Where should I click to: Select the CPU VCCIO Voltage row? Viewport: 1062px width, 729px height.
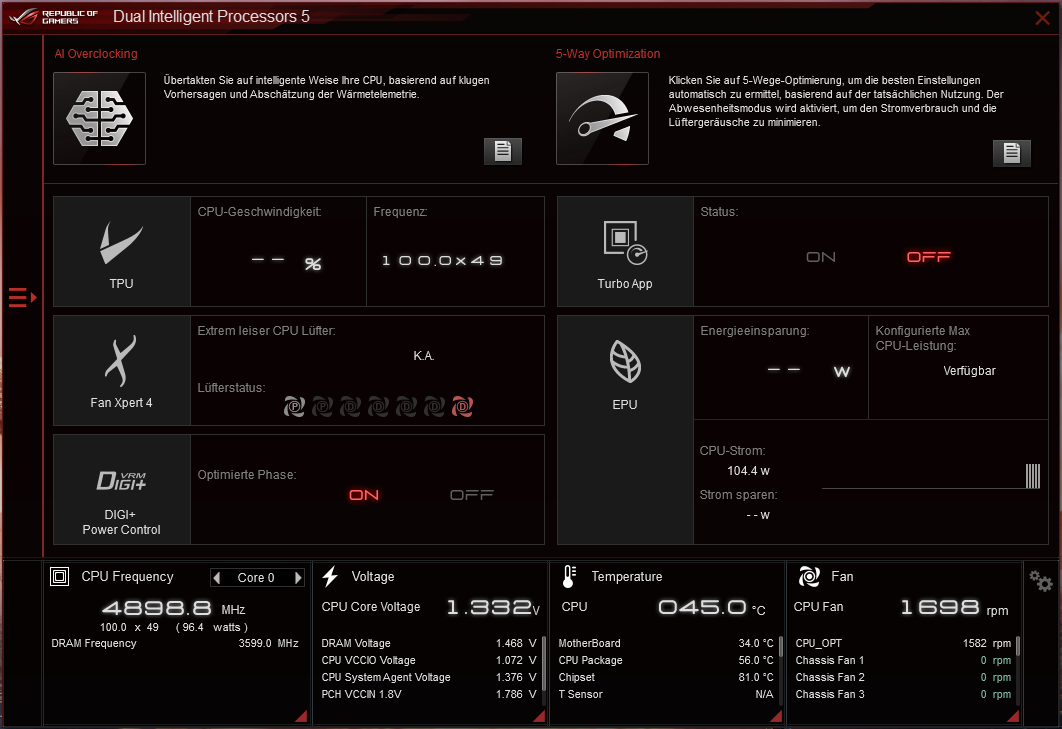tap(429, 660)
